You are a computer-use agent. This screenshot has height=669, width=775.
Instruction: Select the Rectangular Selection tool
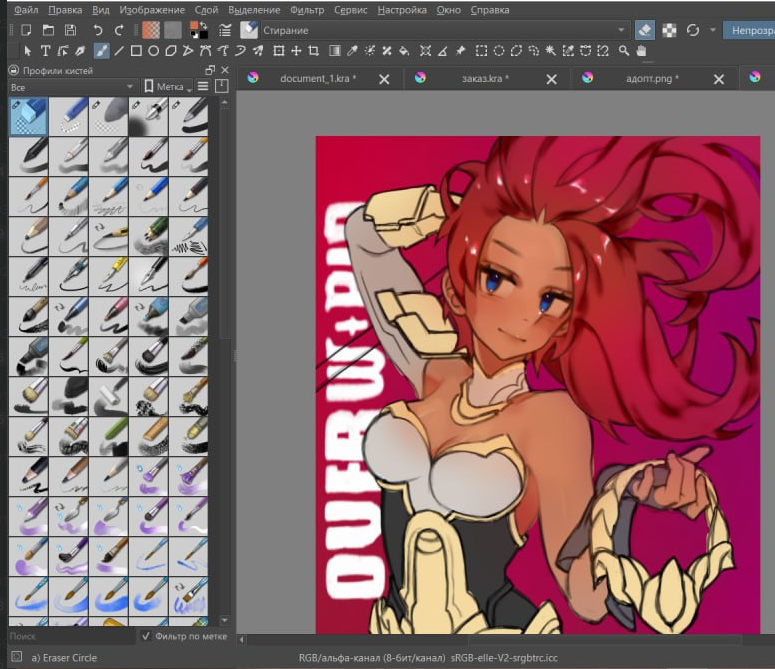click(481, 51)
